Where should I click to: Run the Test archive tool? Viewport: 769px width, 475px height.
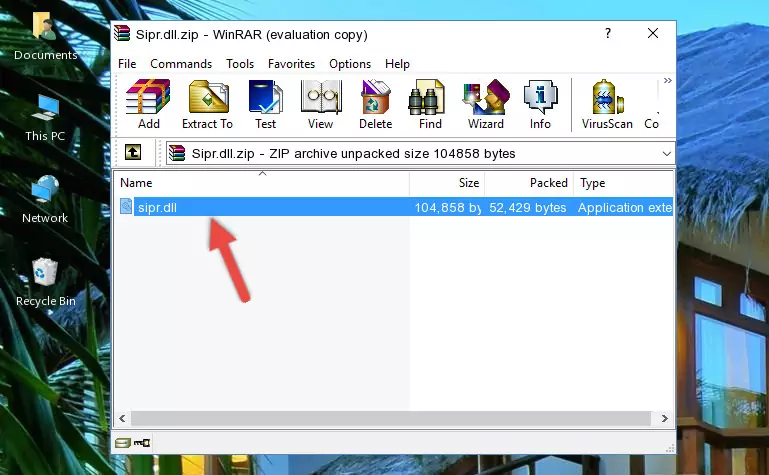click(x=265, y=104)
